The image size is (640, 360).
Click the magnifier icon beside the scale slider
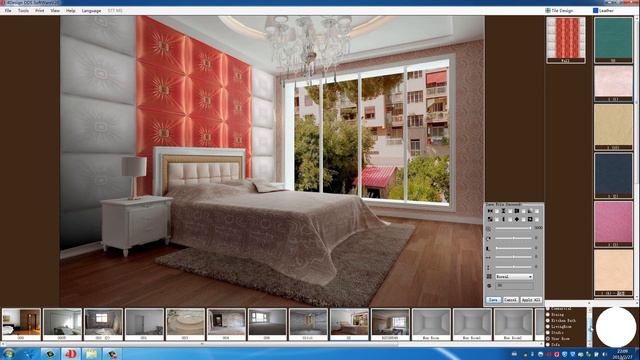point(489,229)
